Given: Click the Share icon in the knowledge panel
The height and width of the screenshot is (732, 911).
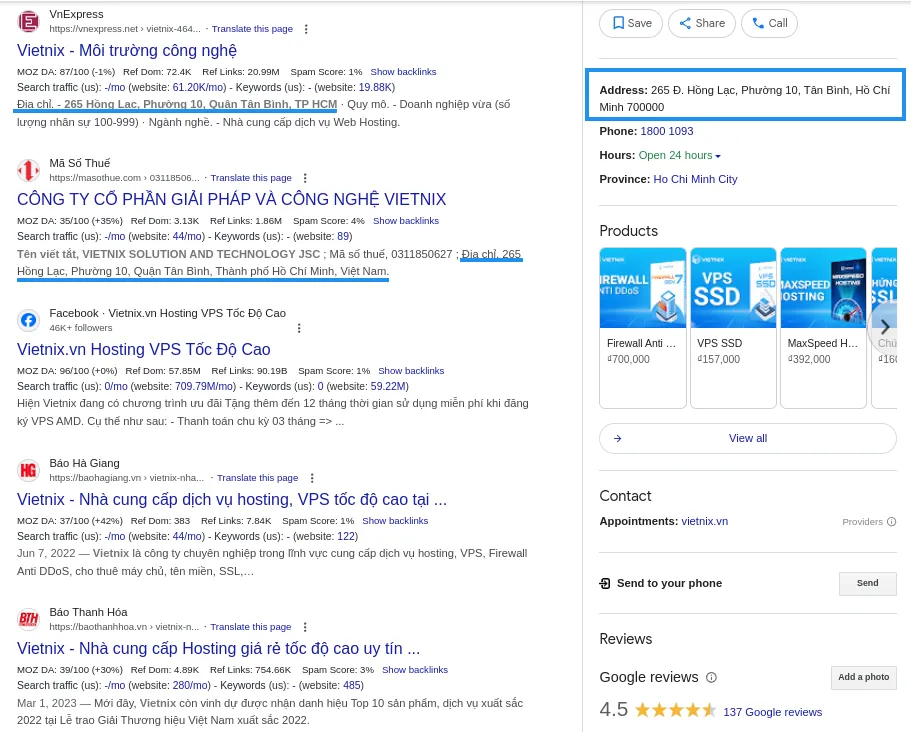Looking at the screenshot, I should 686,23.
